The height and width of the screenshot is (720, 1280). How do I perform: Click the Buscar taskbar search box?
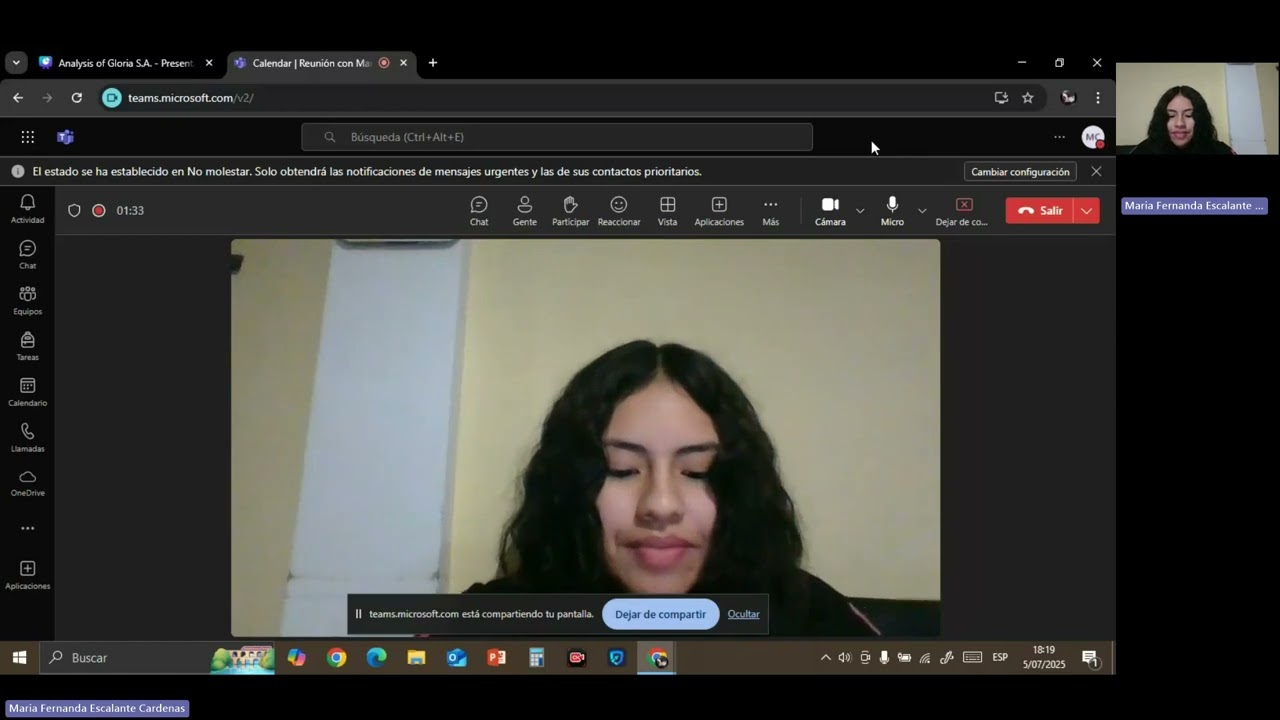click(156, 657)
